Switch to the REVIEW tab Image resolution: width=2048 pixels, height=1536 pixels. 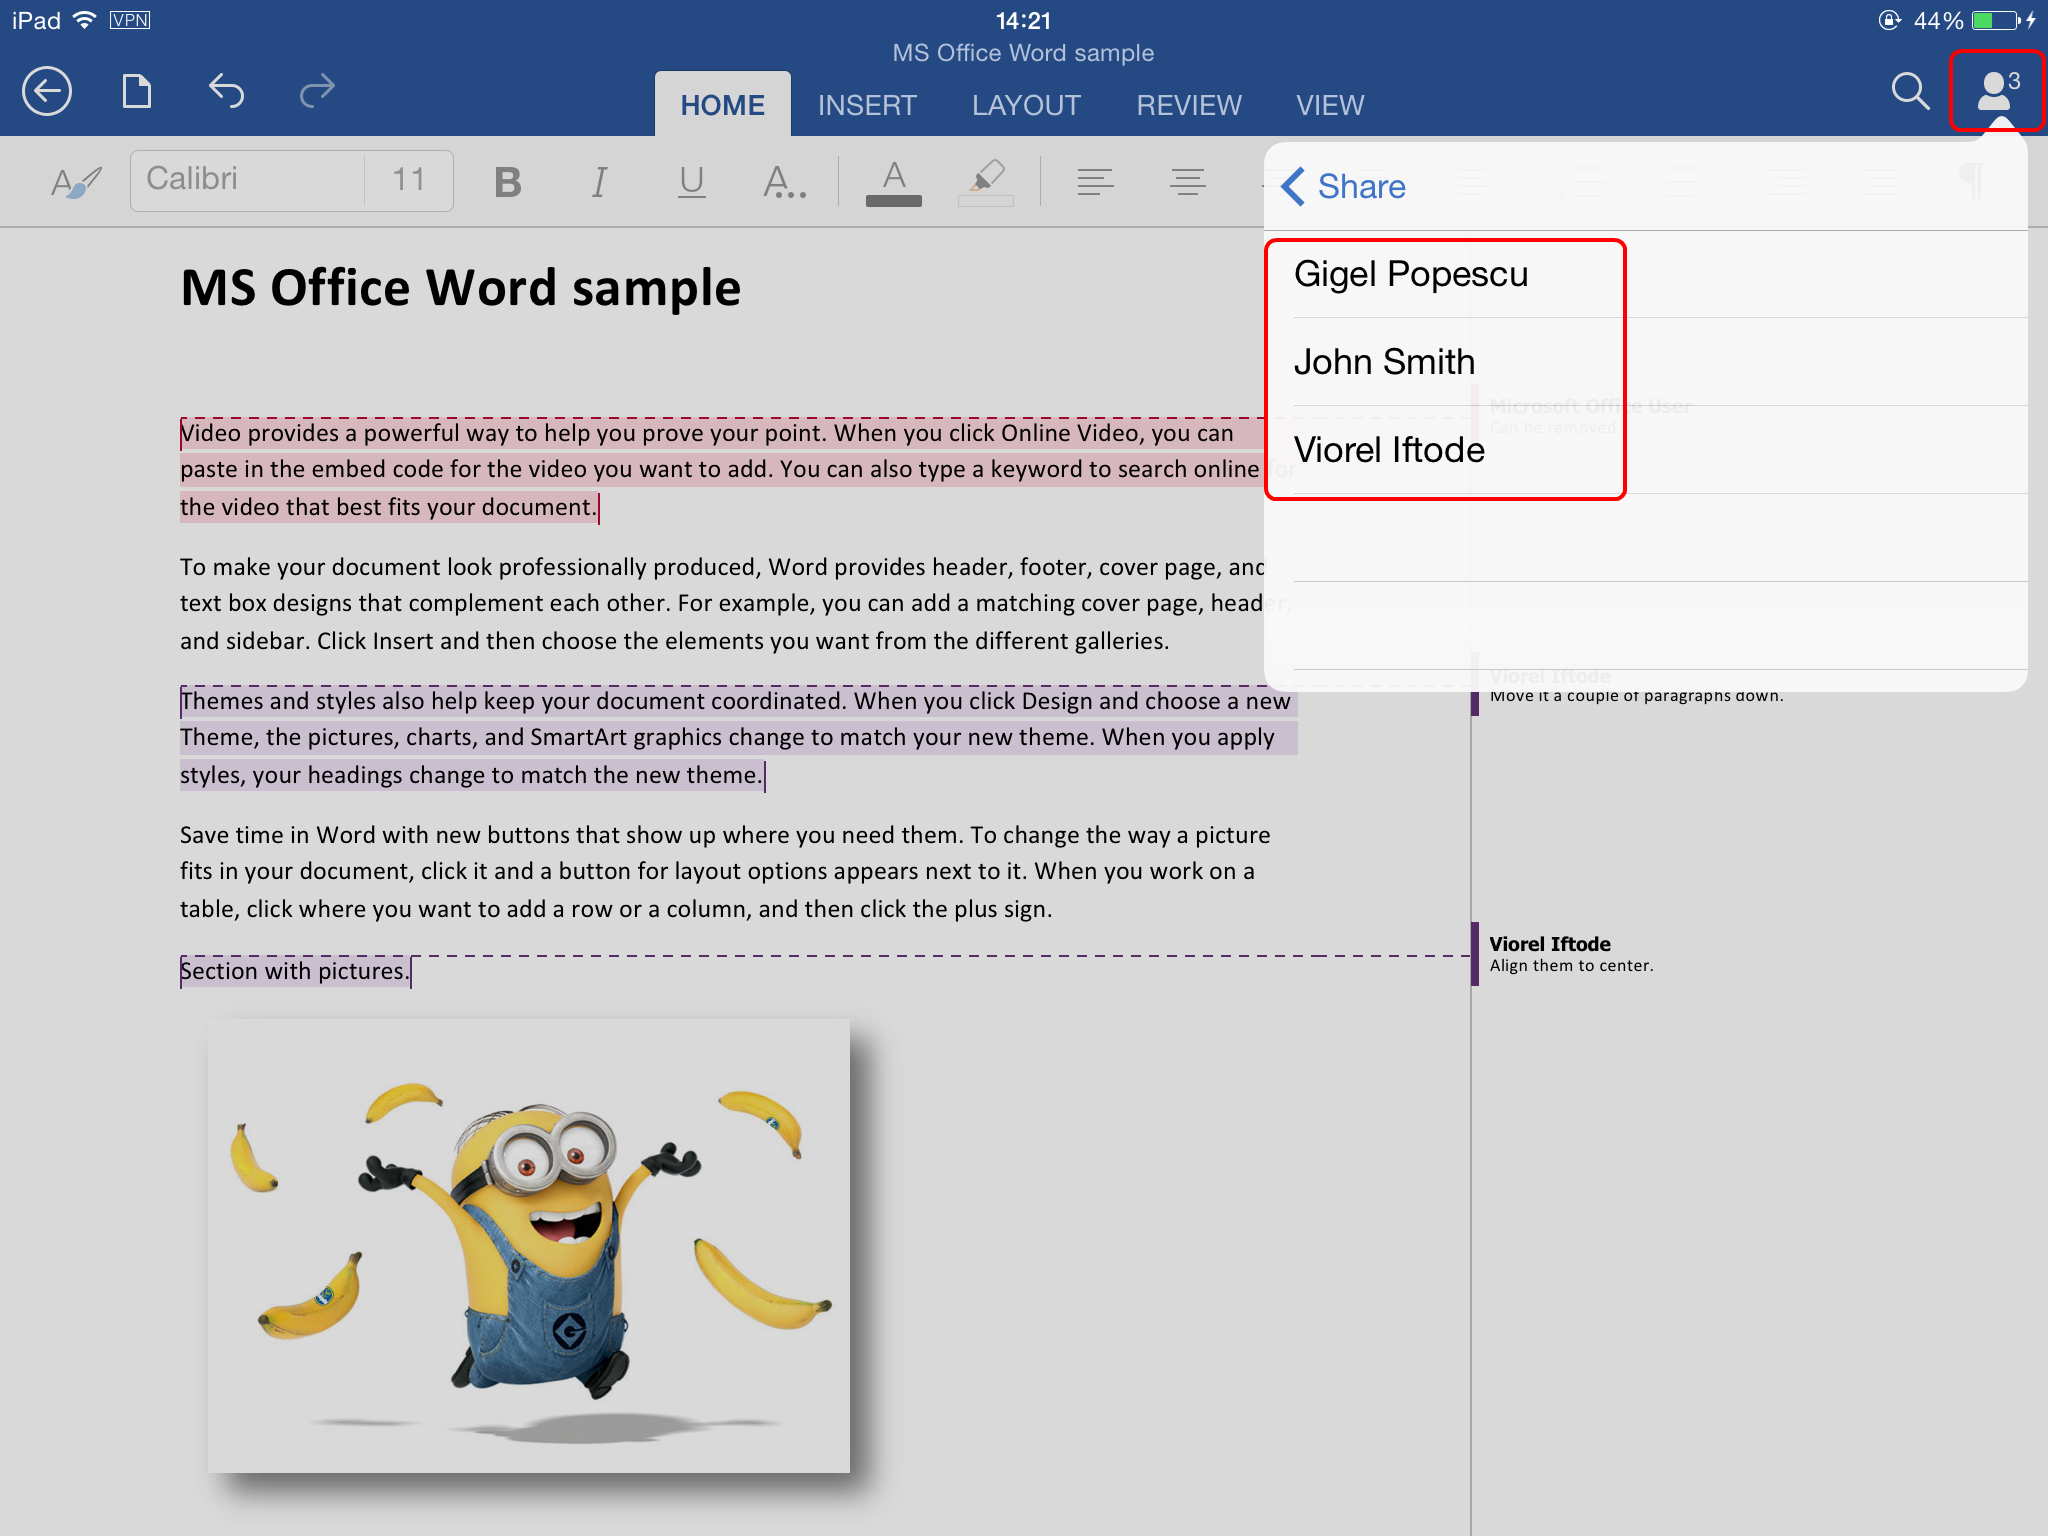(x=1189, y=105)
